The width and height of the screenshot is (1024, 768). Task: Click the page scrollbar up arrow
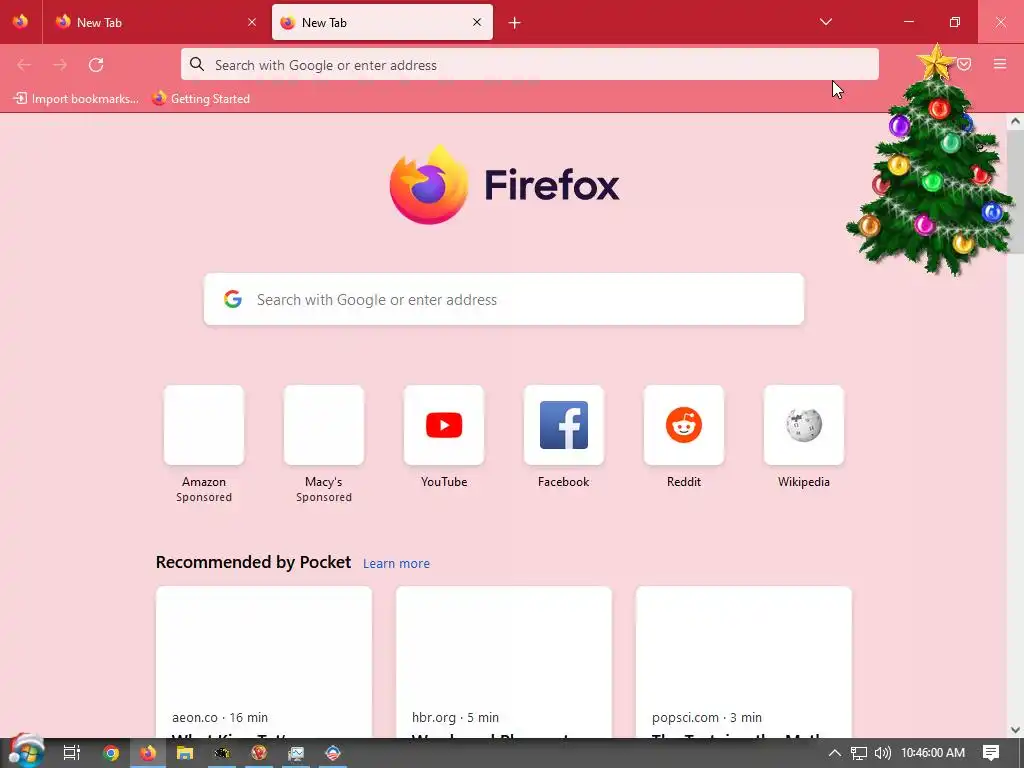1015,121
